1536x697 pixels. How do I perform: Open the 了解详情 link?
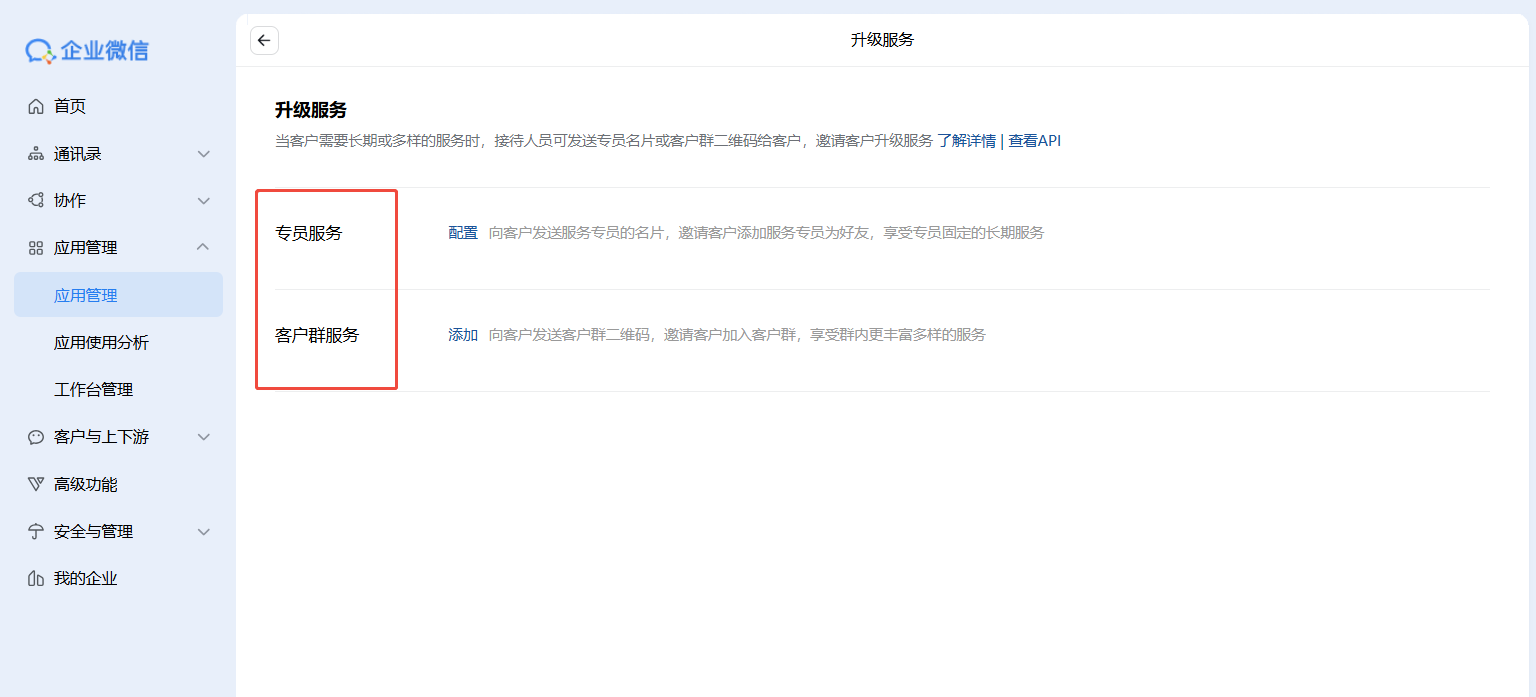point(966,141)
